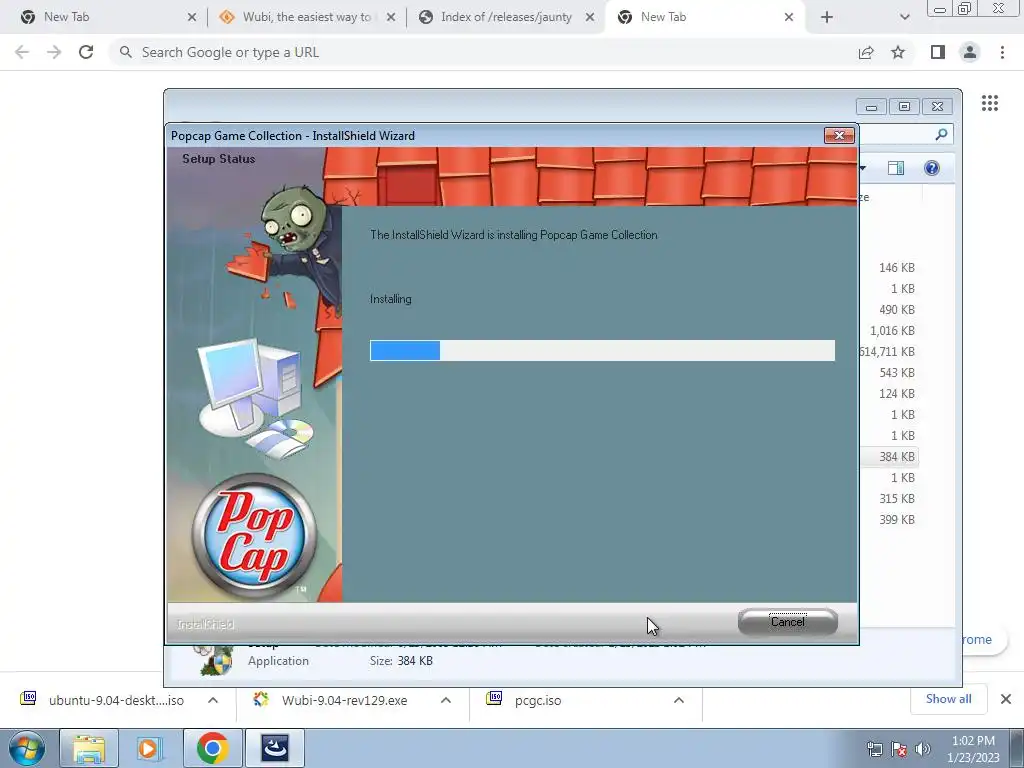Open options for Wubi-9.04-rev129.exe download
This screenshot has height=768, width=1024.
pos(446,700)
